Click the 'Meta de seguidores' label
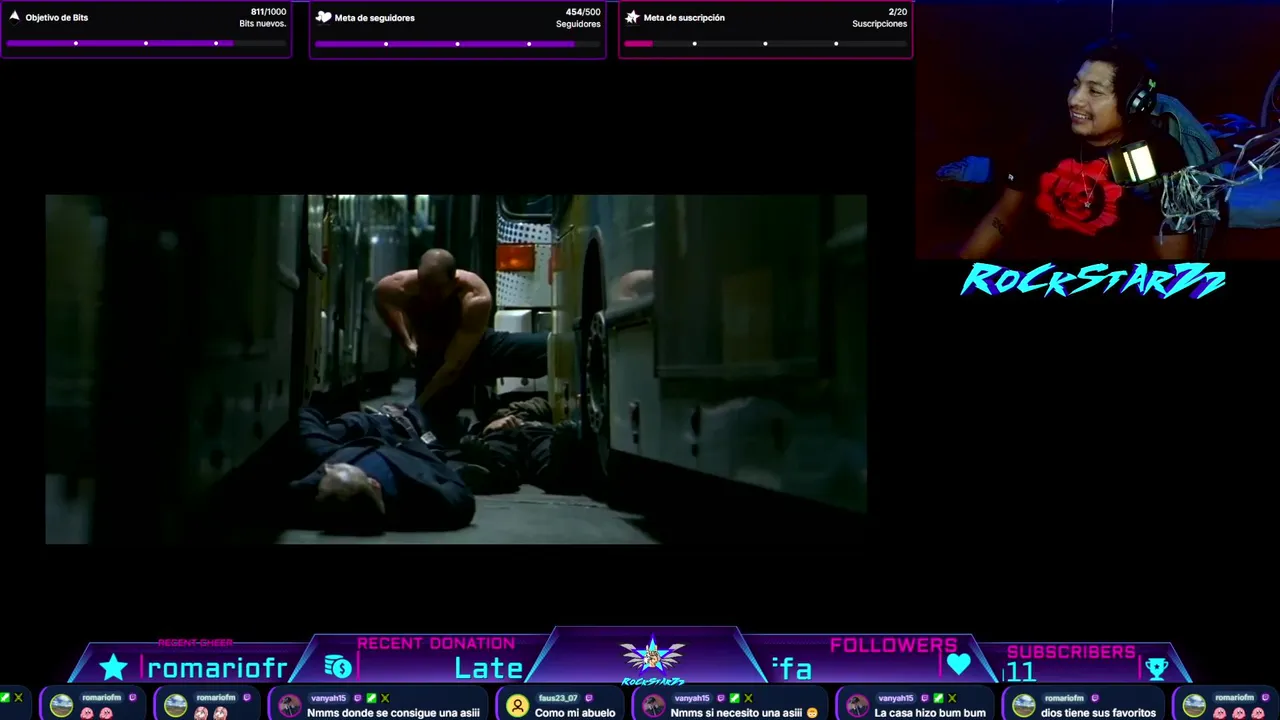This screenshot has width=1280, height=720. (x=374, y=18)
